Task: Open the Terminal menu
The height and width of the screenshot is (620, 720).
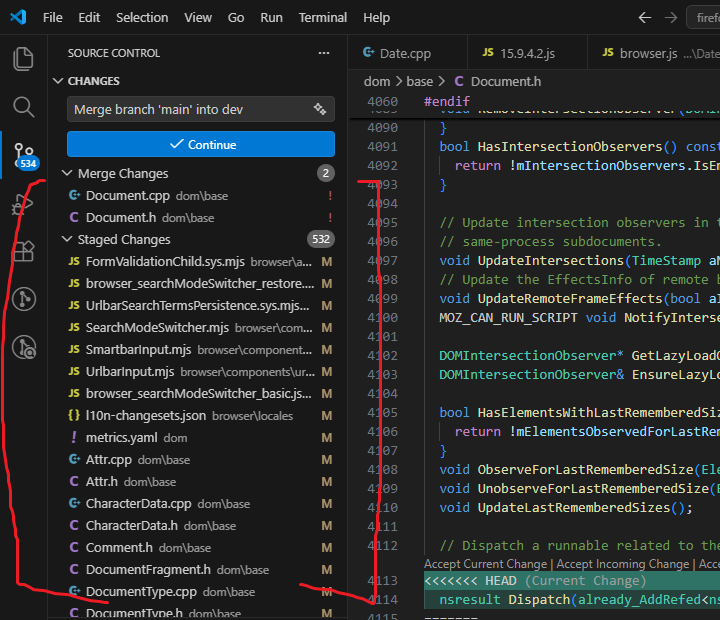Action: (x=323, y=17)
